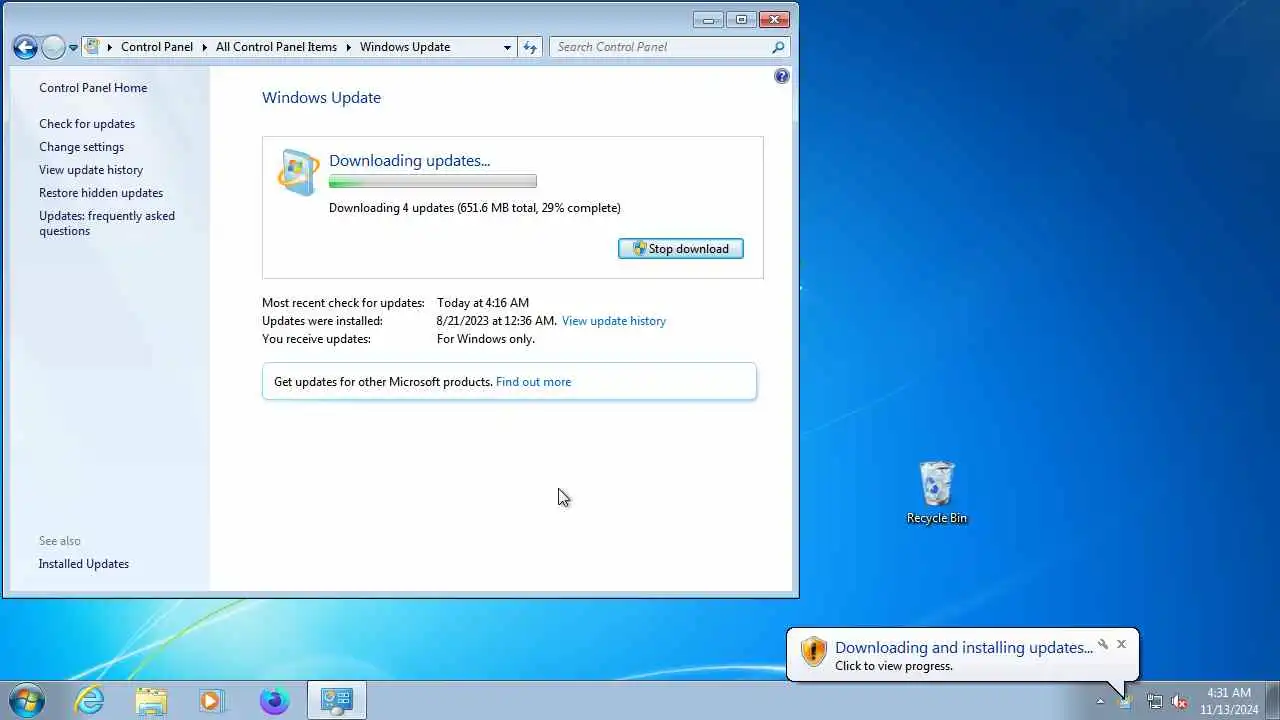Launch Windows Media Player from taskbar
The width and height of the screenshot is (1280, 720).
(212, 700)
